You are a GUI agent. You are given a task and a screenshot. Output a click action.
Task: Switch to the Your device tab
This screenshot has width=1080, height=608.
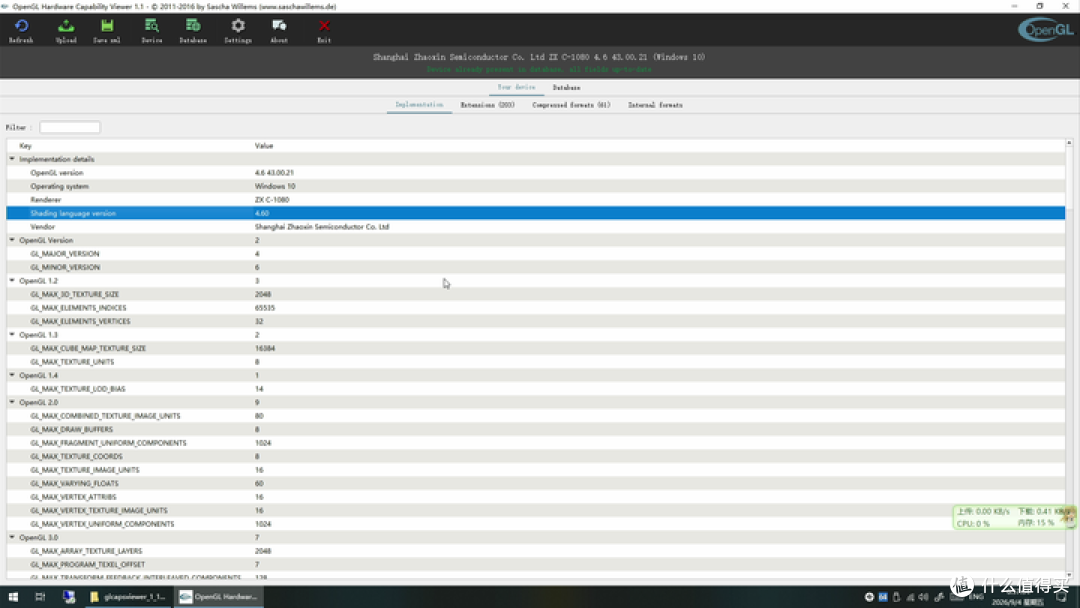click(x=517, y=87)
